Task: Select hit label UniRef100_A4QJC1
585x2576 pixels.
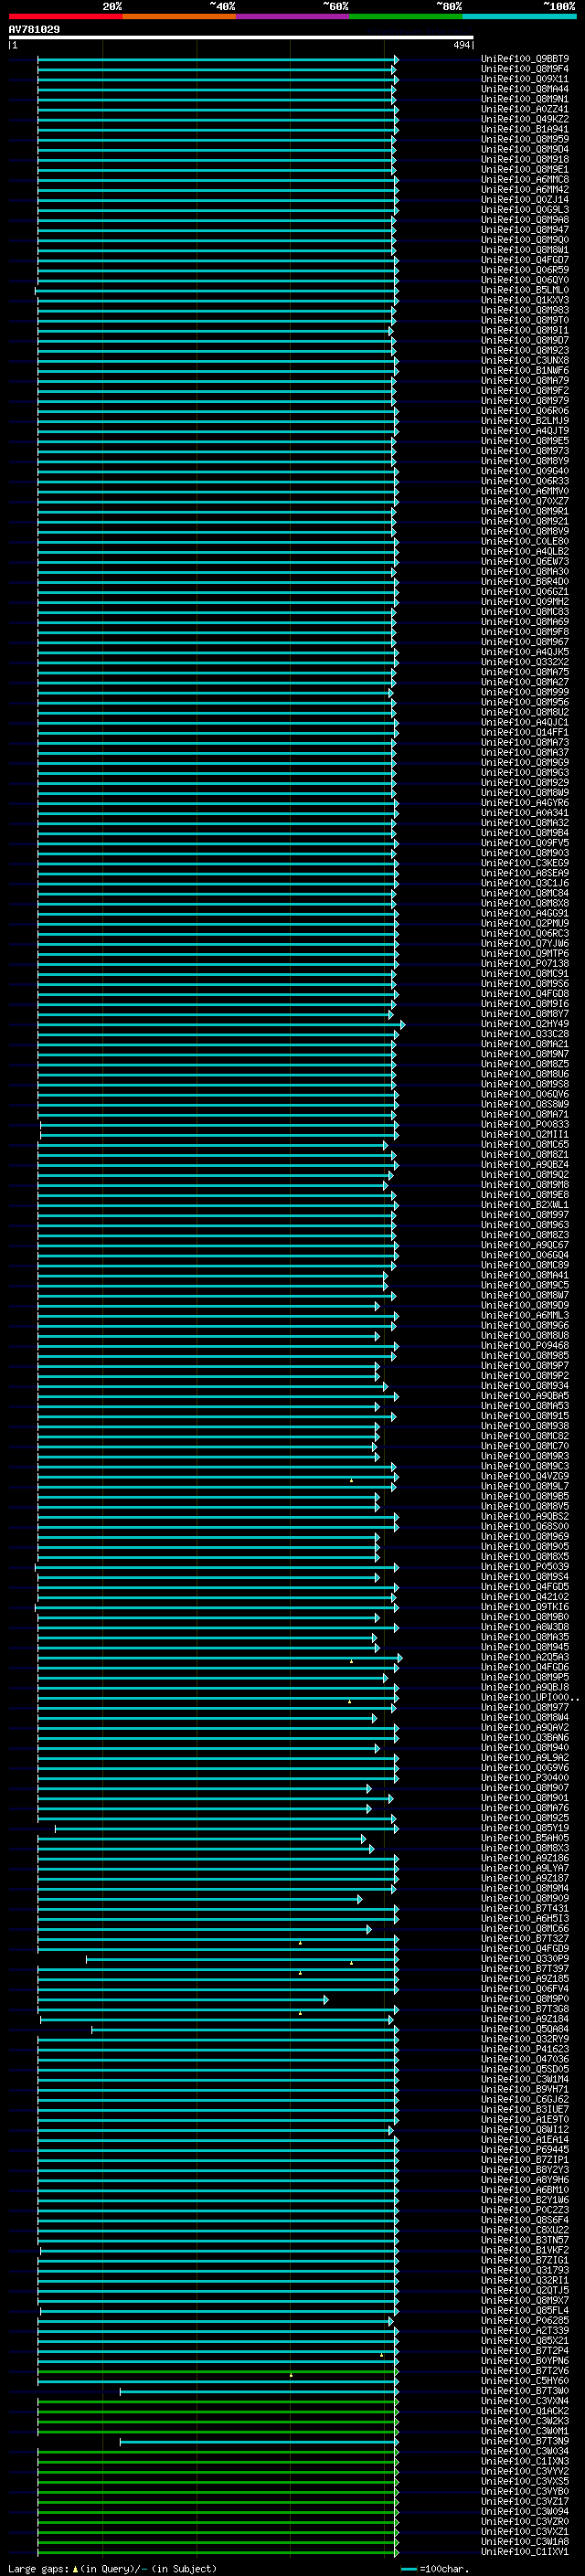Action: pyautogui.click(x=525, y=722)
